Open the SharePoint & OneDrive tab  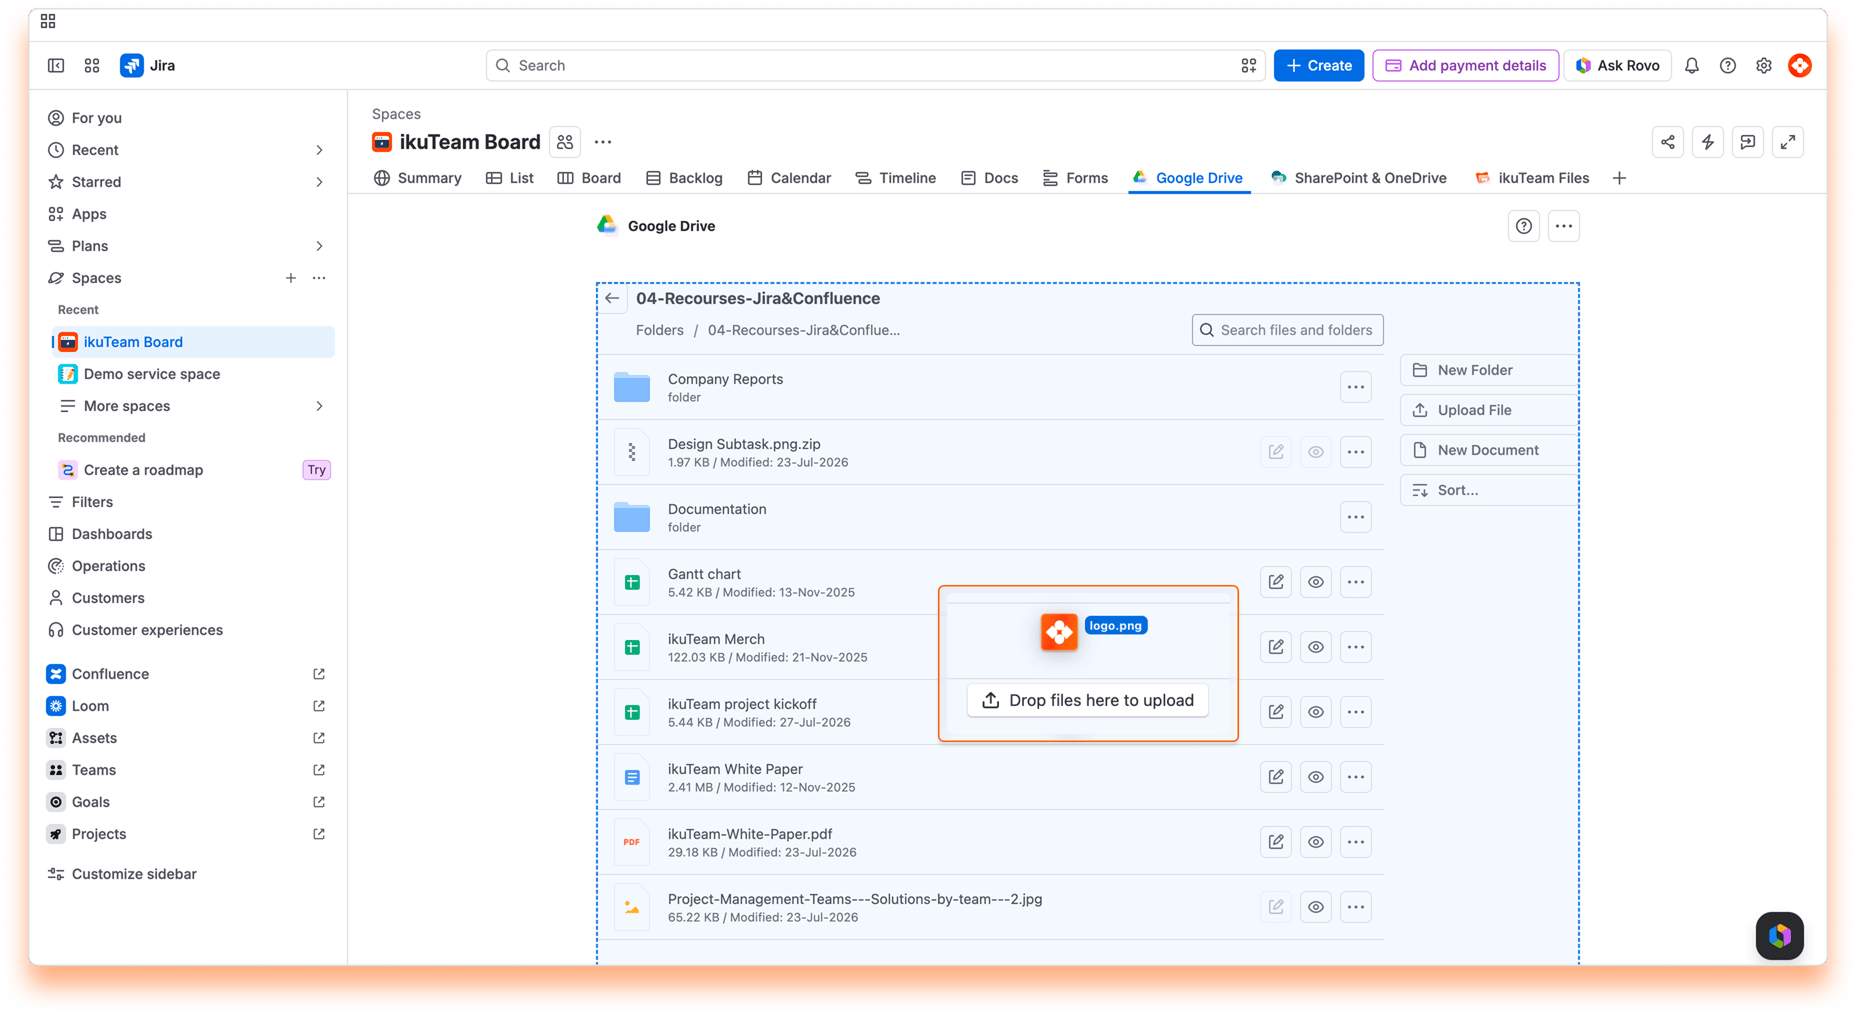pos(1359,178)
